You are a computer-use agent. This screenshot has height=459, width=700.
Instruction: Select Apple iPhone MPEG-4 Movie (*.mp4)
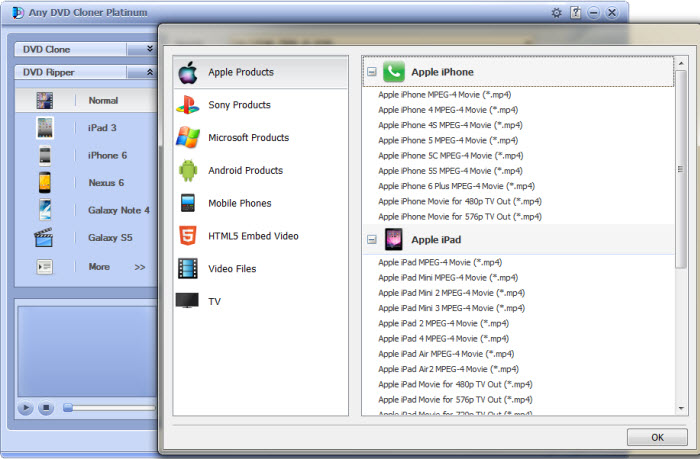pos(445,95)
